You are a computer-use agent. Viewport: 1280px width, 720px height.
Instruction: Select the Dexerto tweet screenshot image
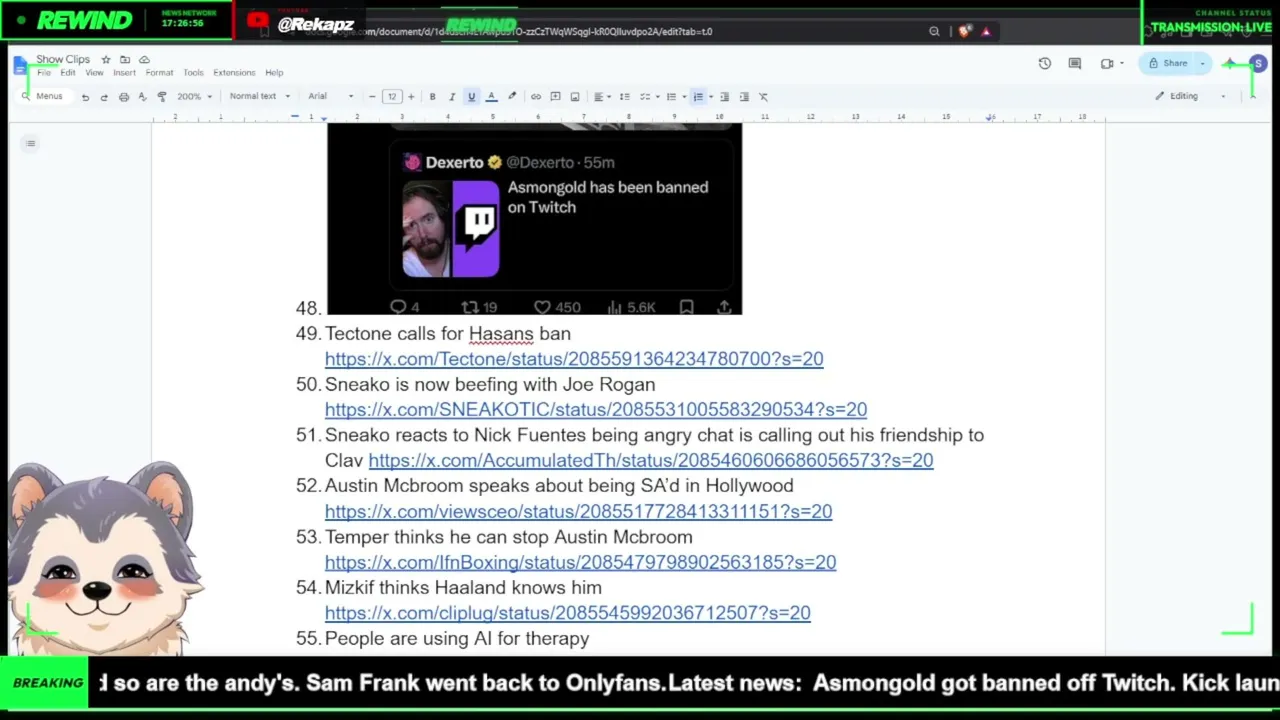(x=535, y=219)
